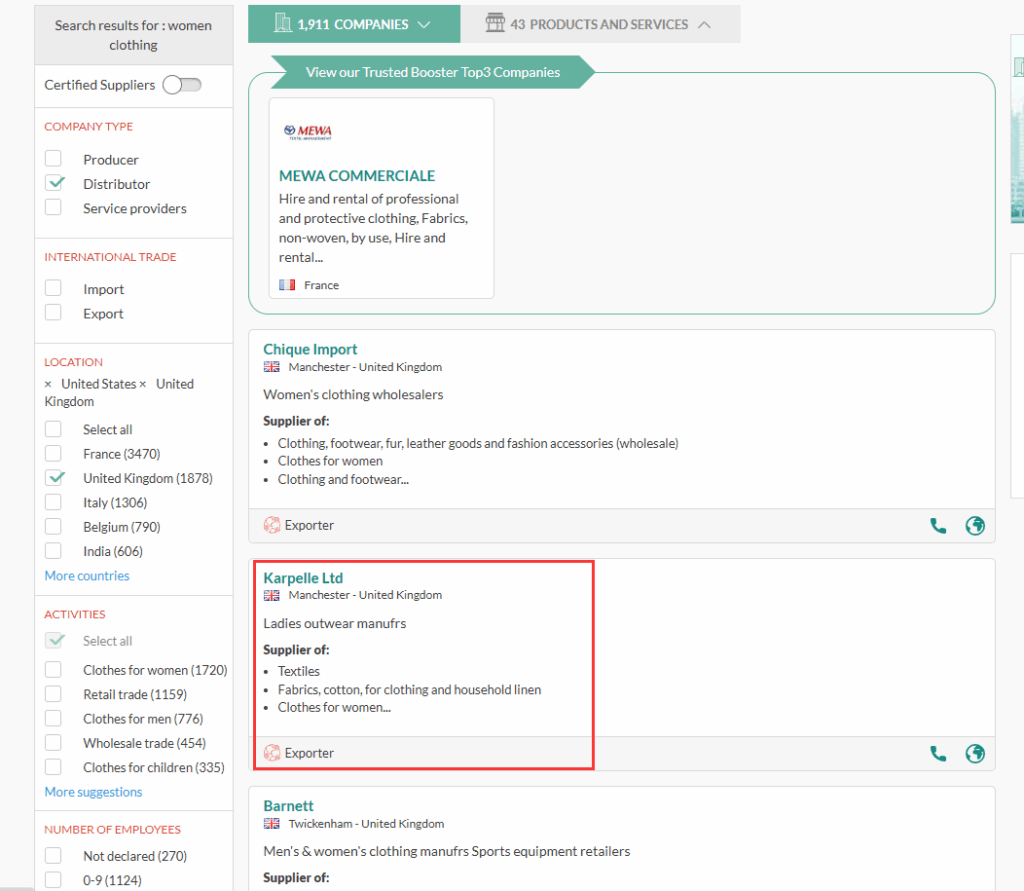Check the Producer company type
Image resolution: width=1024 pixels, height=891 pixels.
click(x=53, y=159)
